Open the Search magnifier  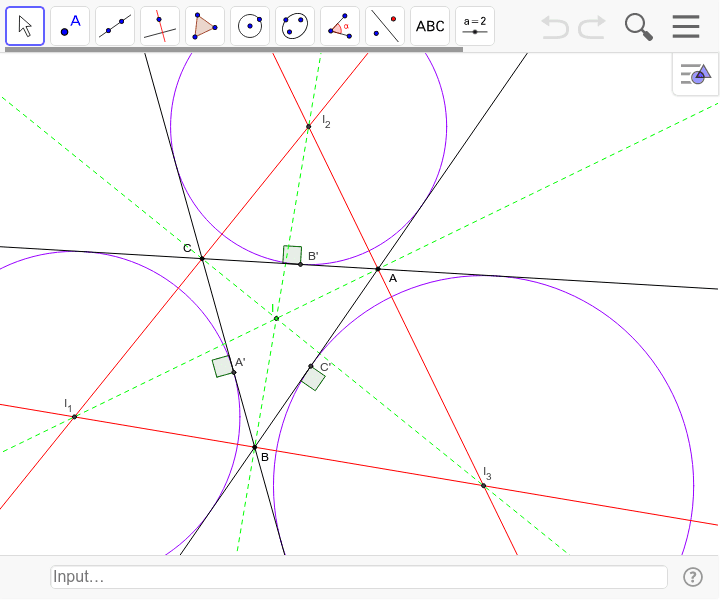click(x=639, y=27)
